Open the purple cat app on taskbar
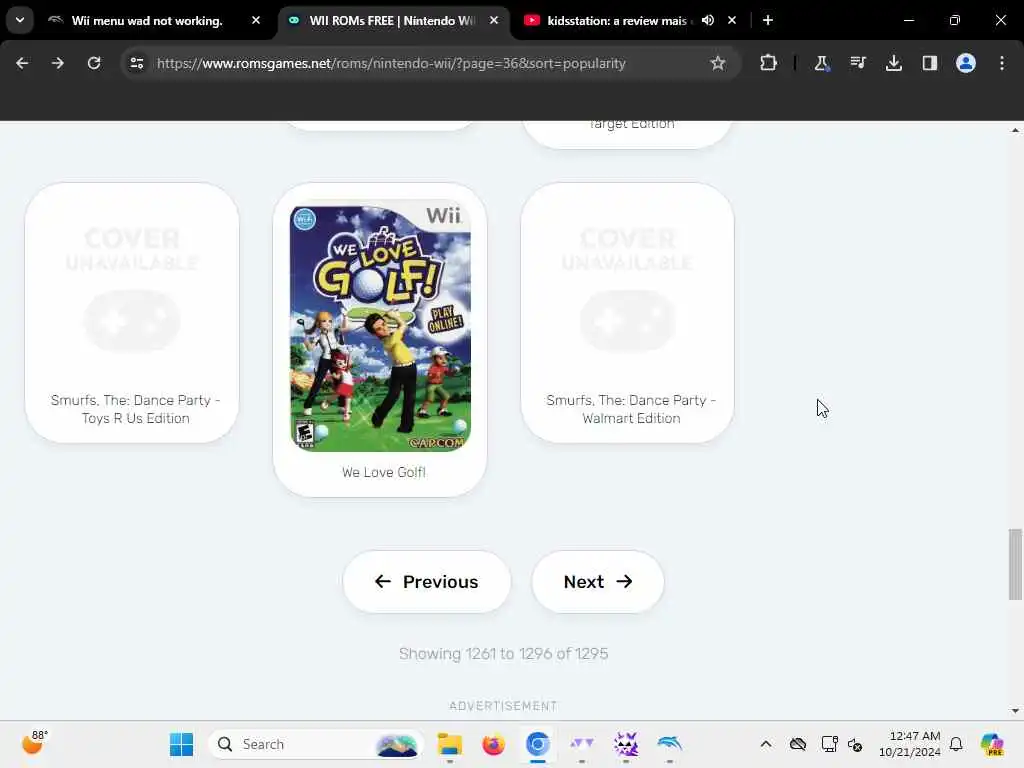 coord(626,744)
